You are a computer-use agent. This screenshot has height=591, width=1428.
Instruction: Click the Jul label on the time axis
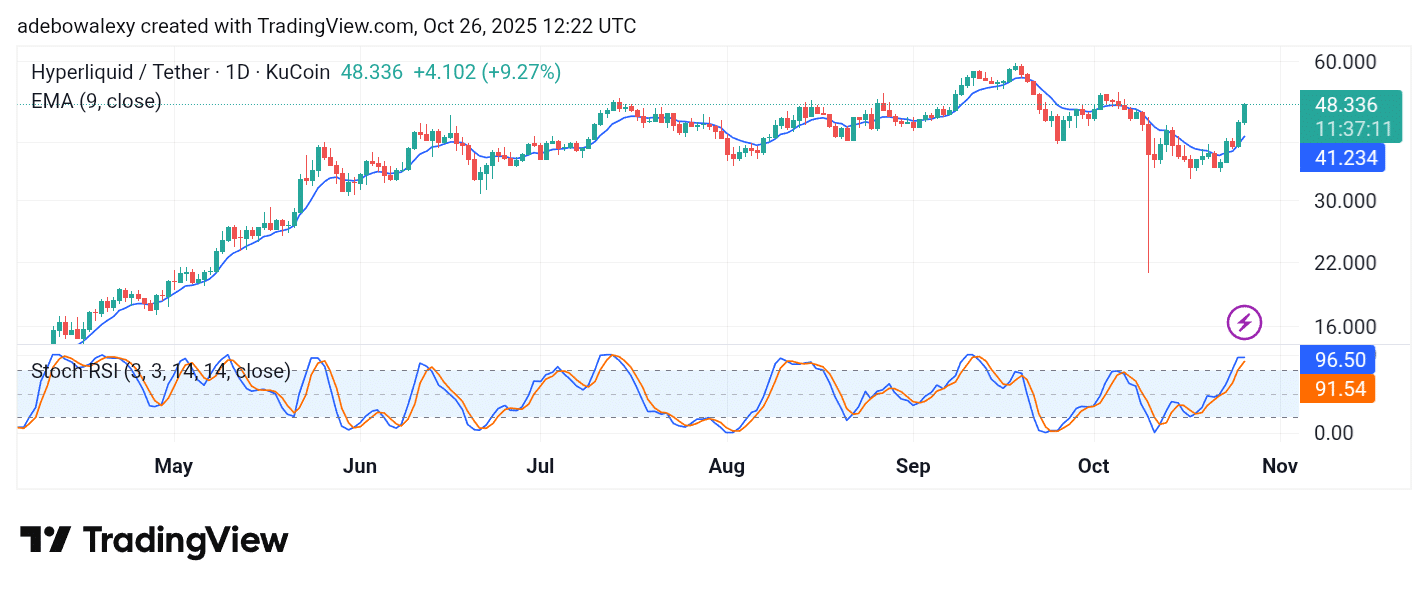tap(540, 466)
